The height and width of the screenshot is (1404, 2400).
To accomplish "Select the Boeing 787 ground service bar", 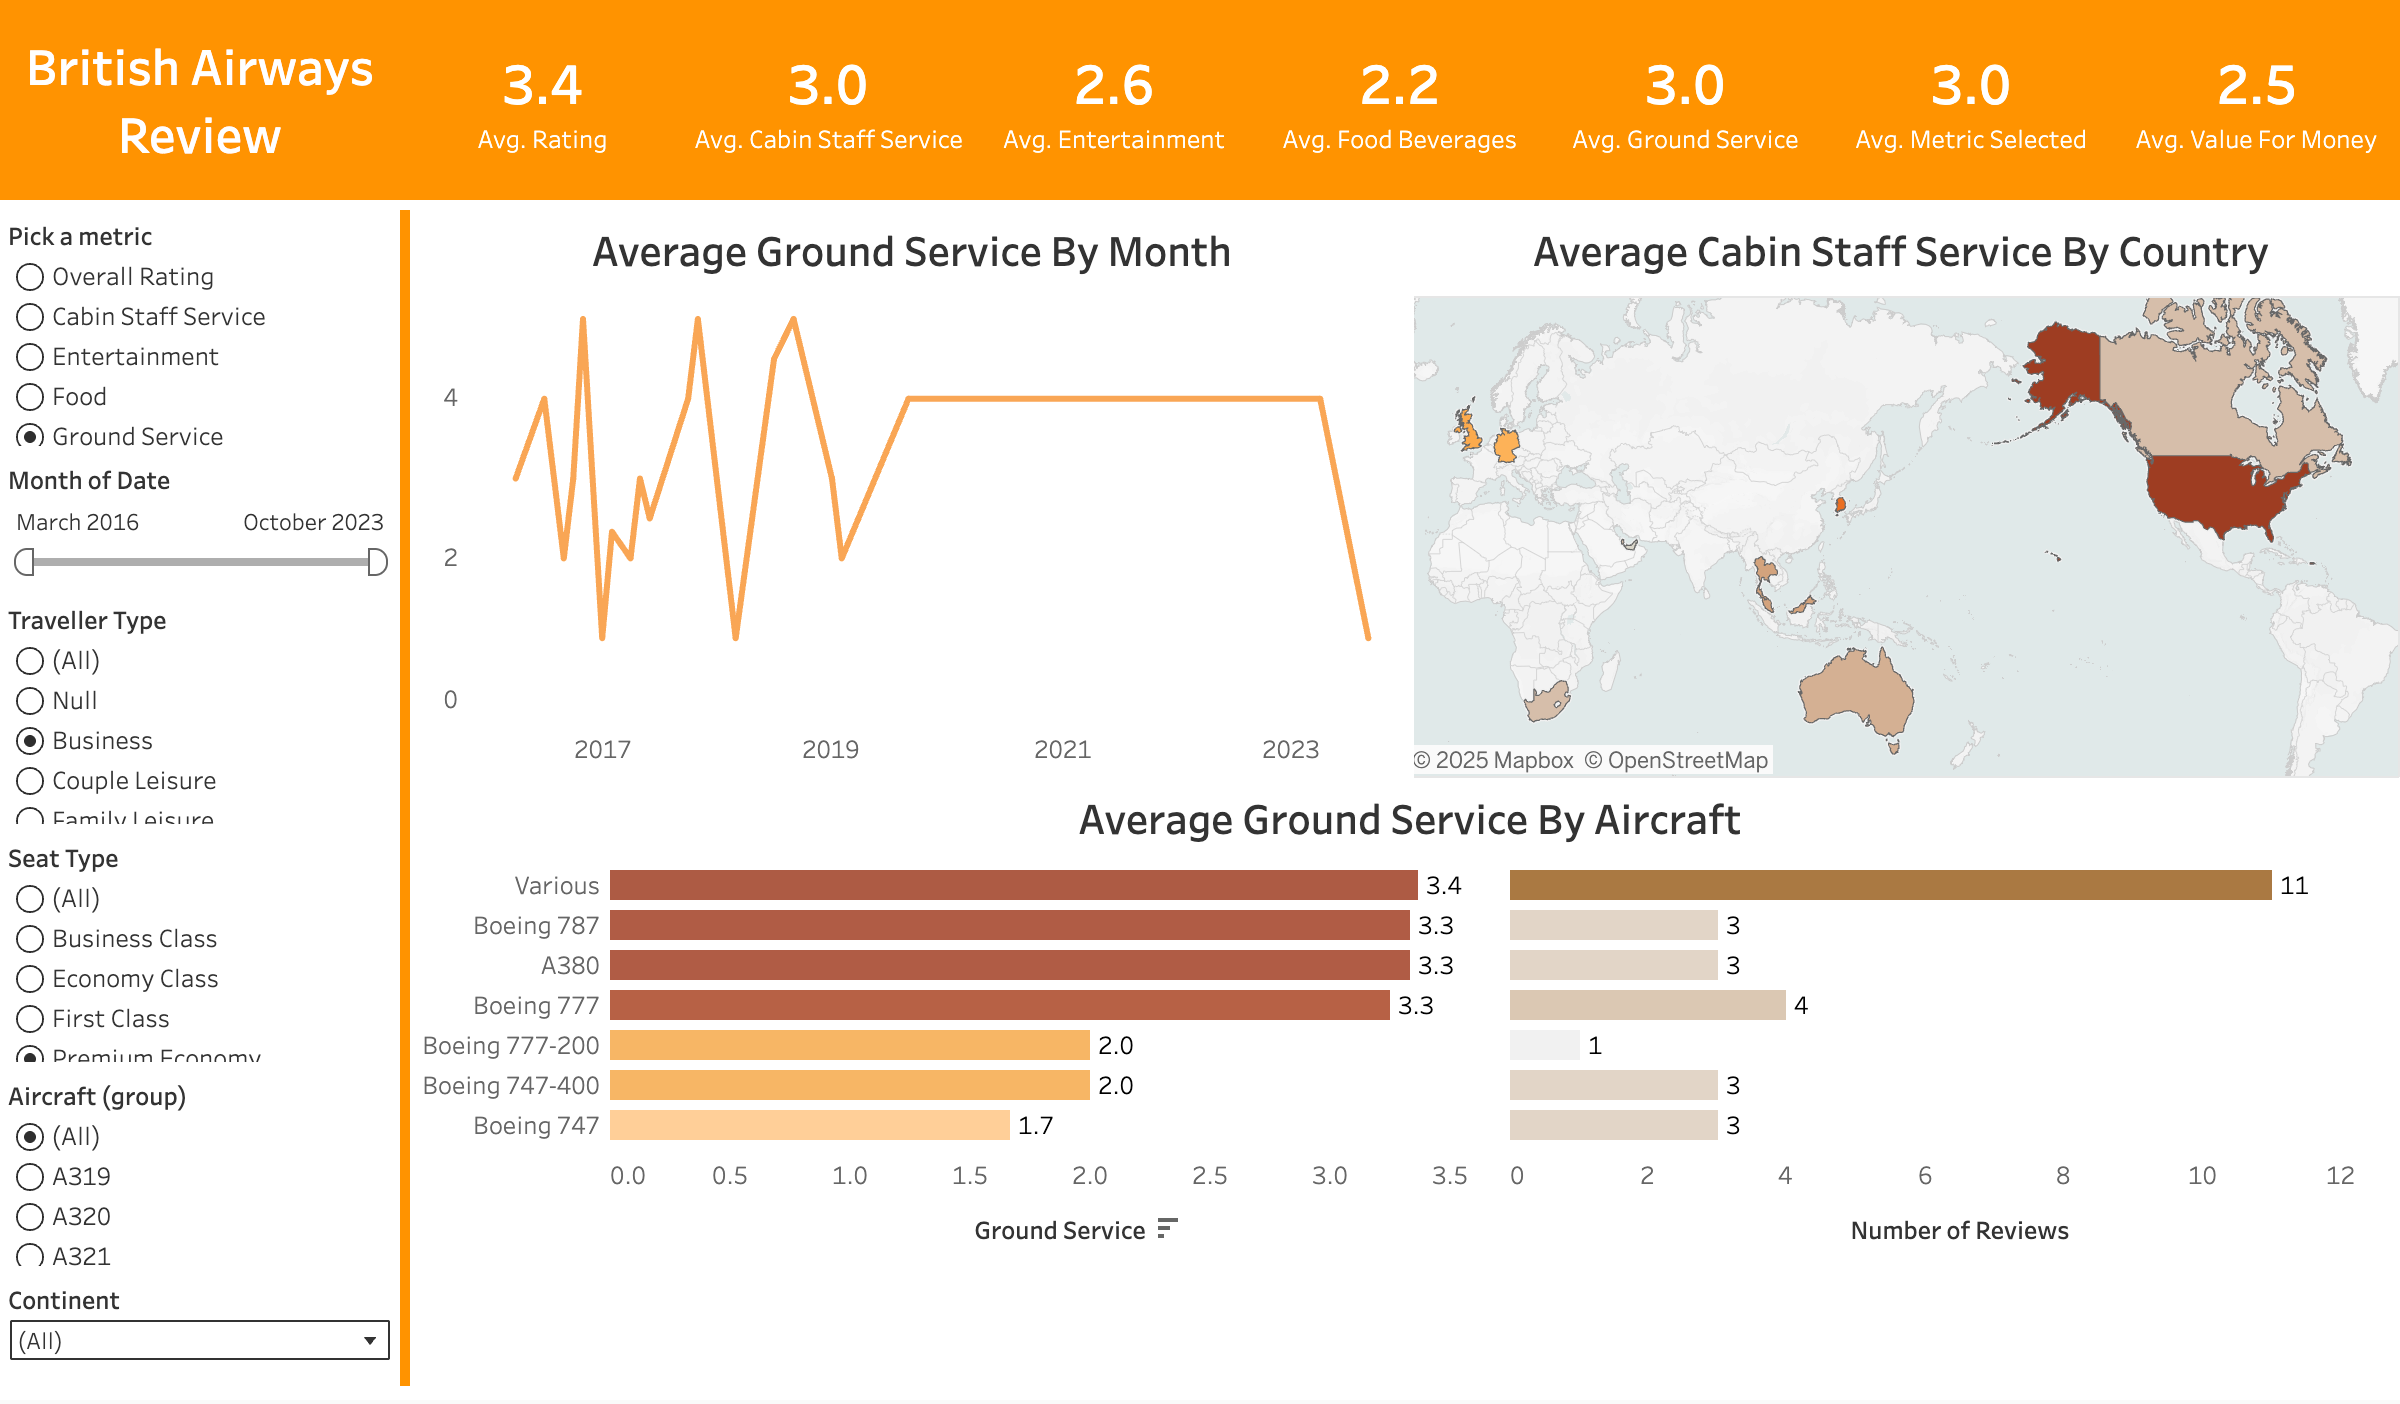I will point(1009,925).
